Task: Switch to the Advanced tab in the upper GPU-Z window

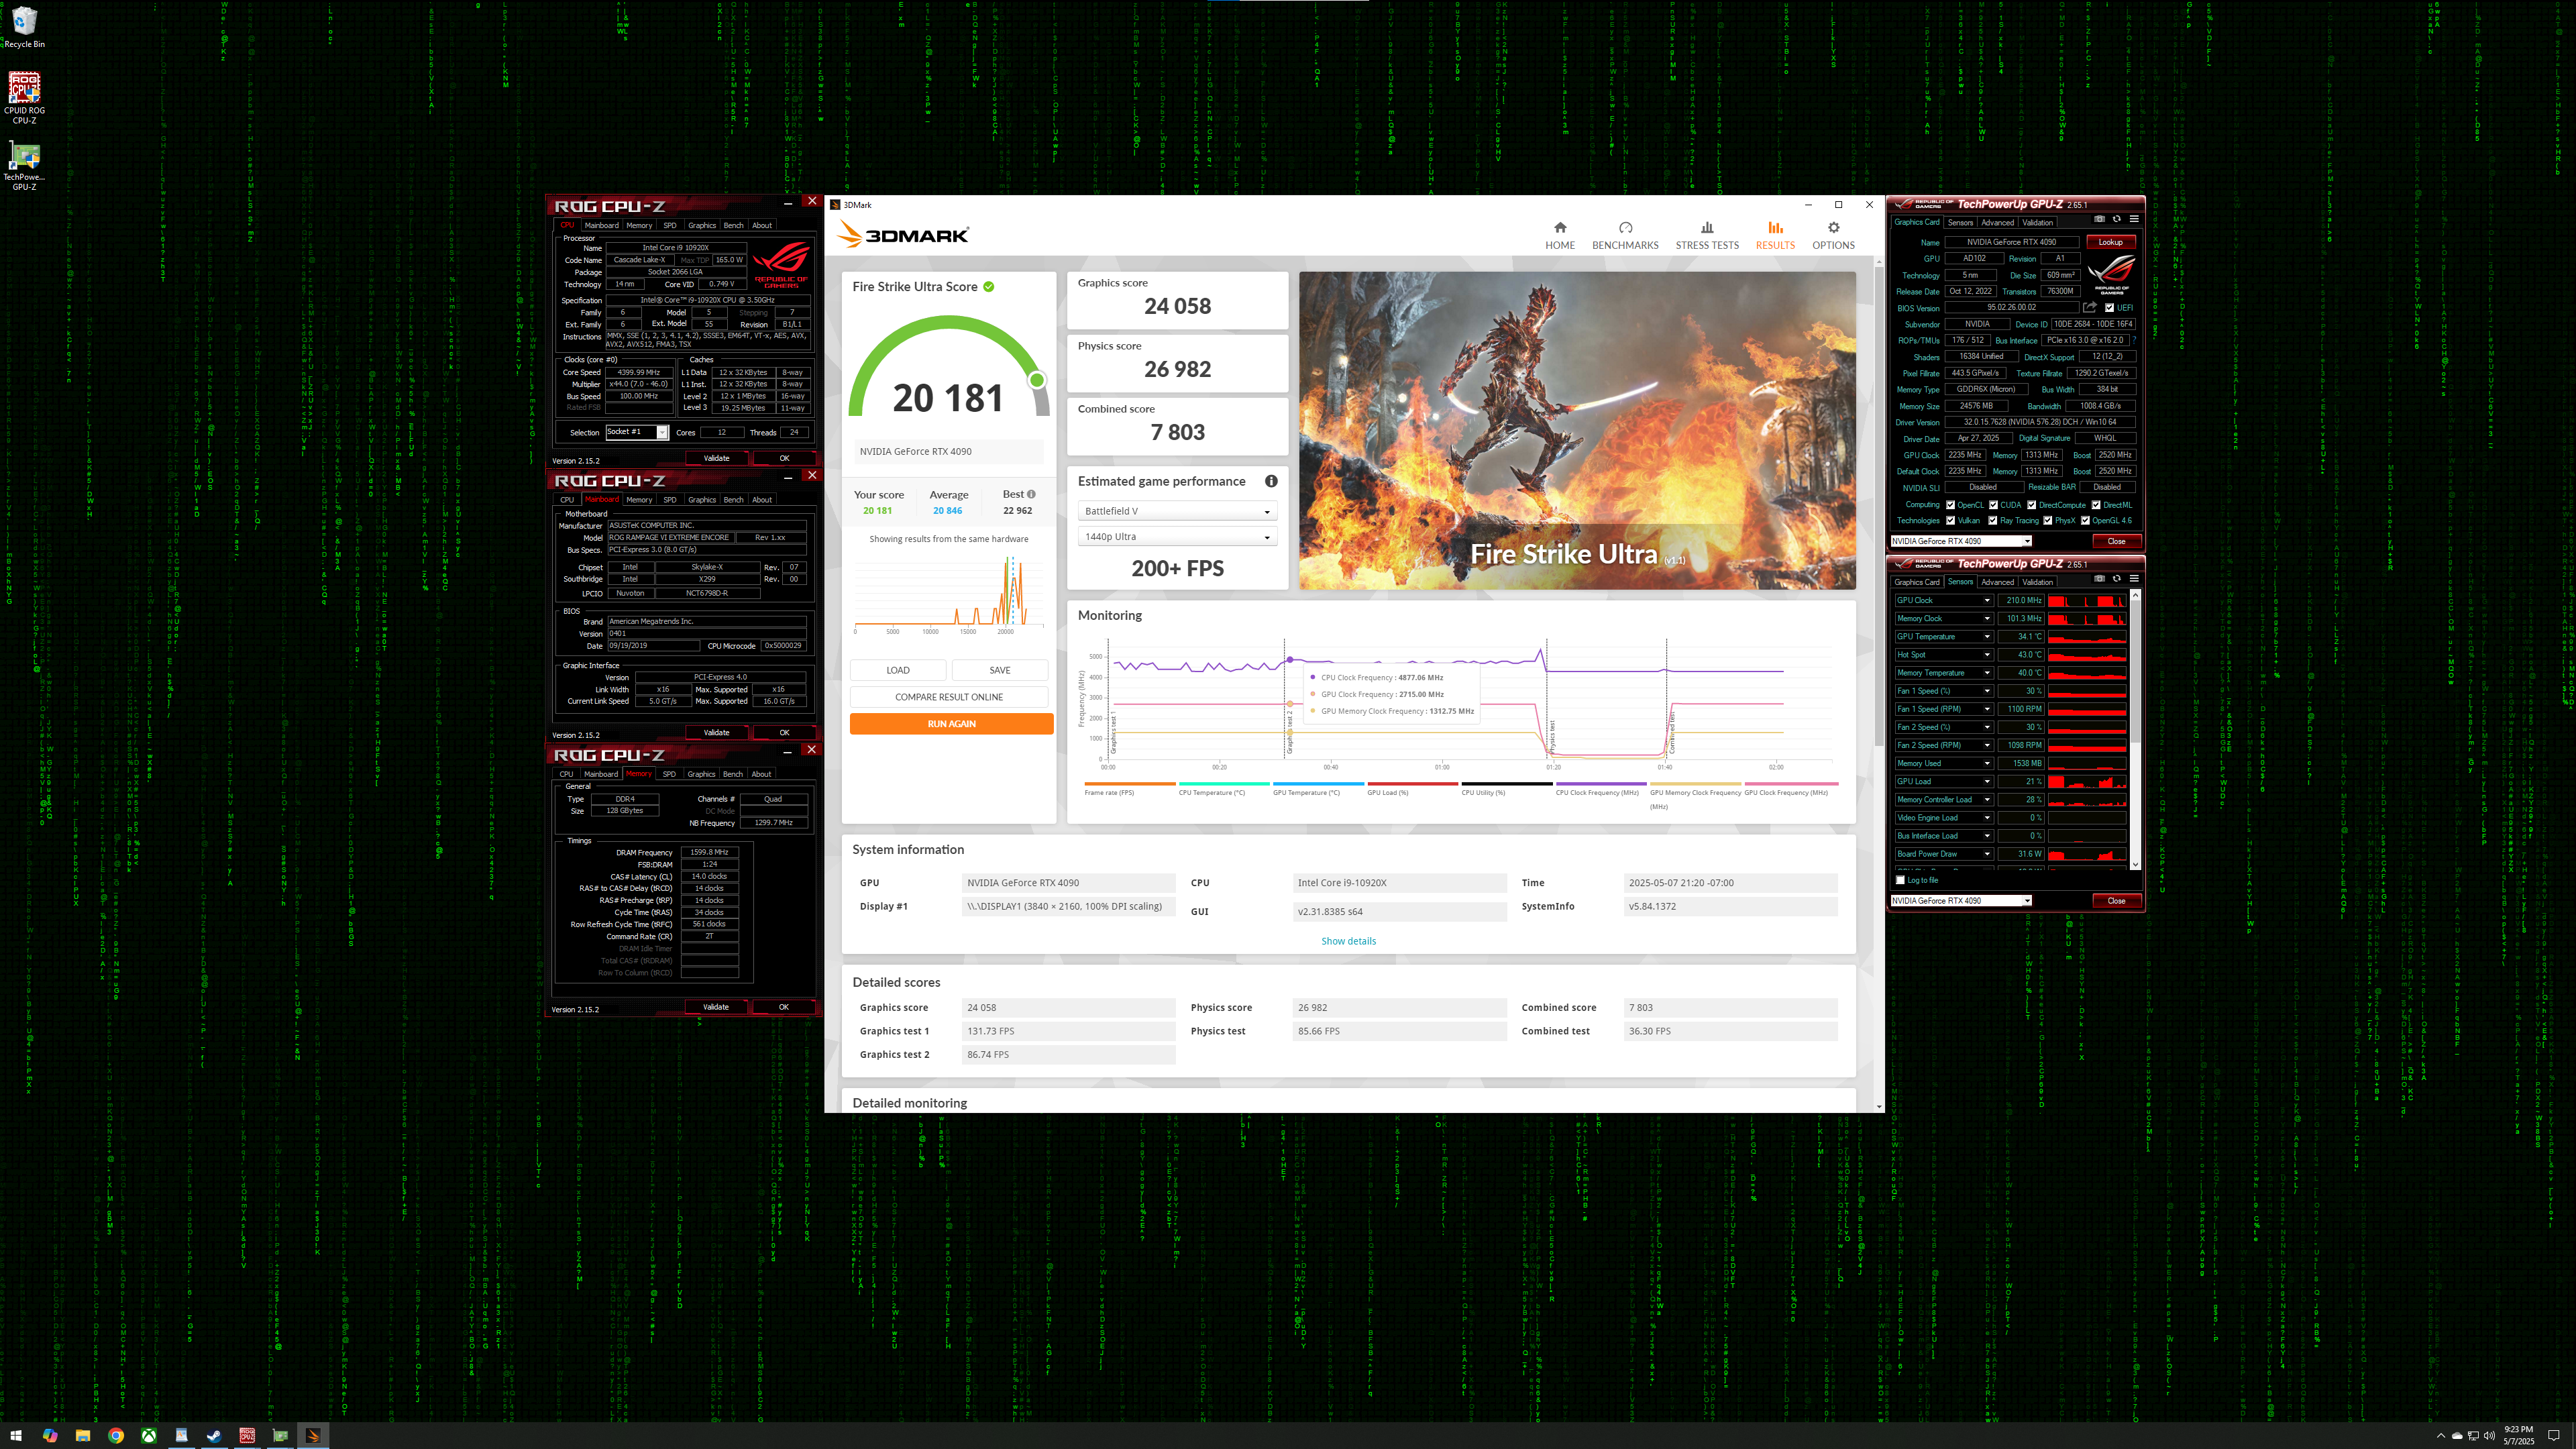Action: (1997, 222)
